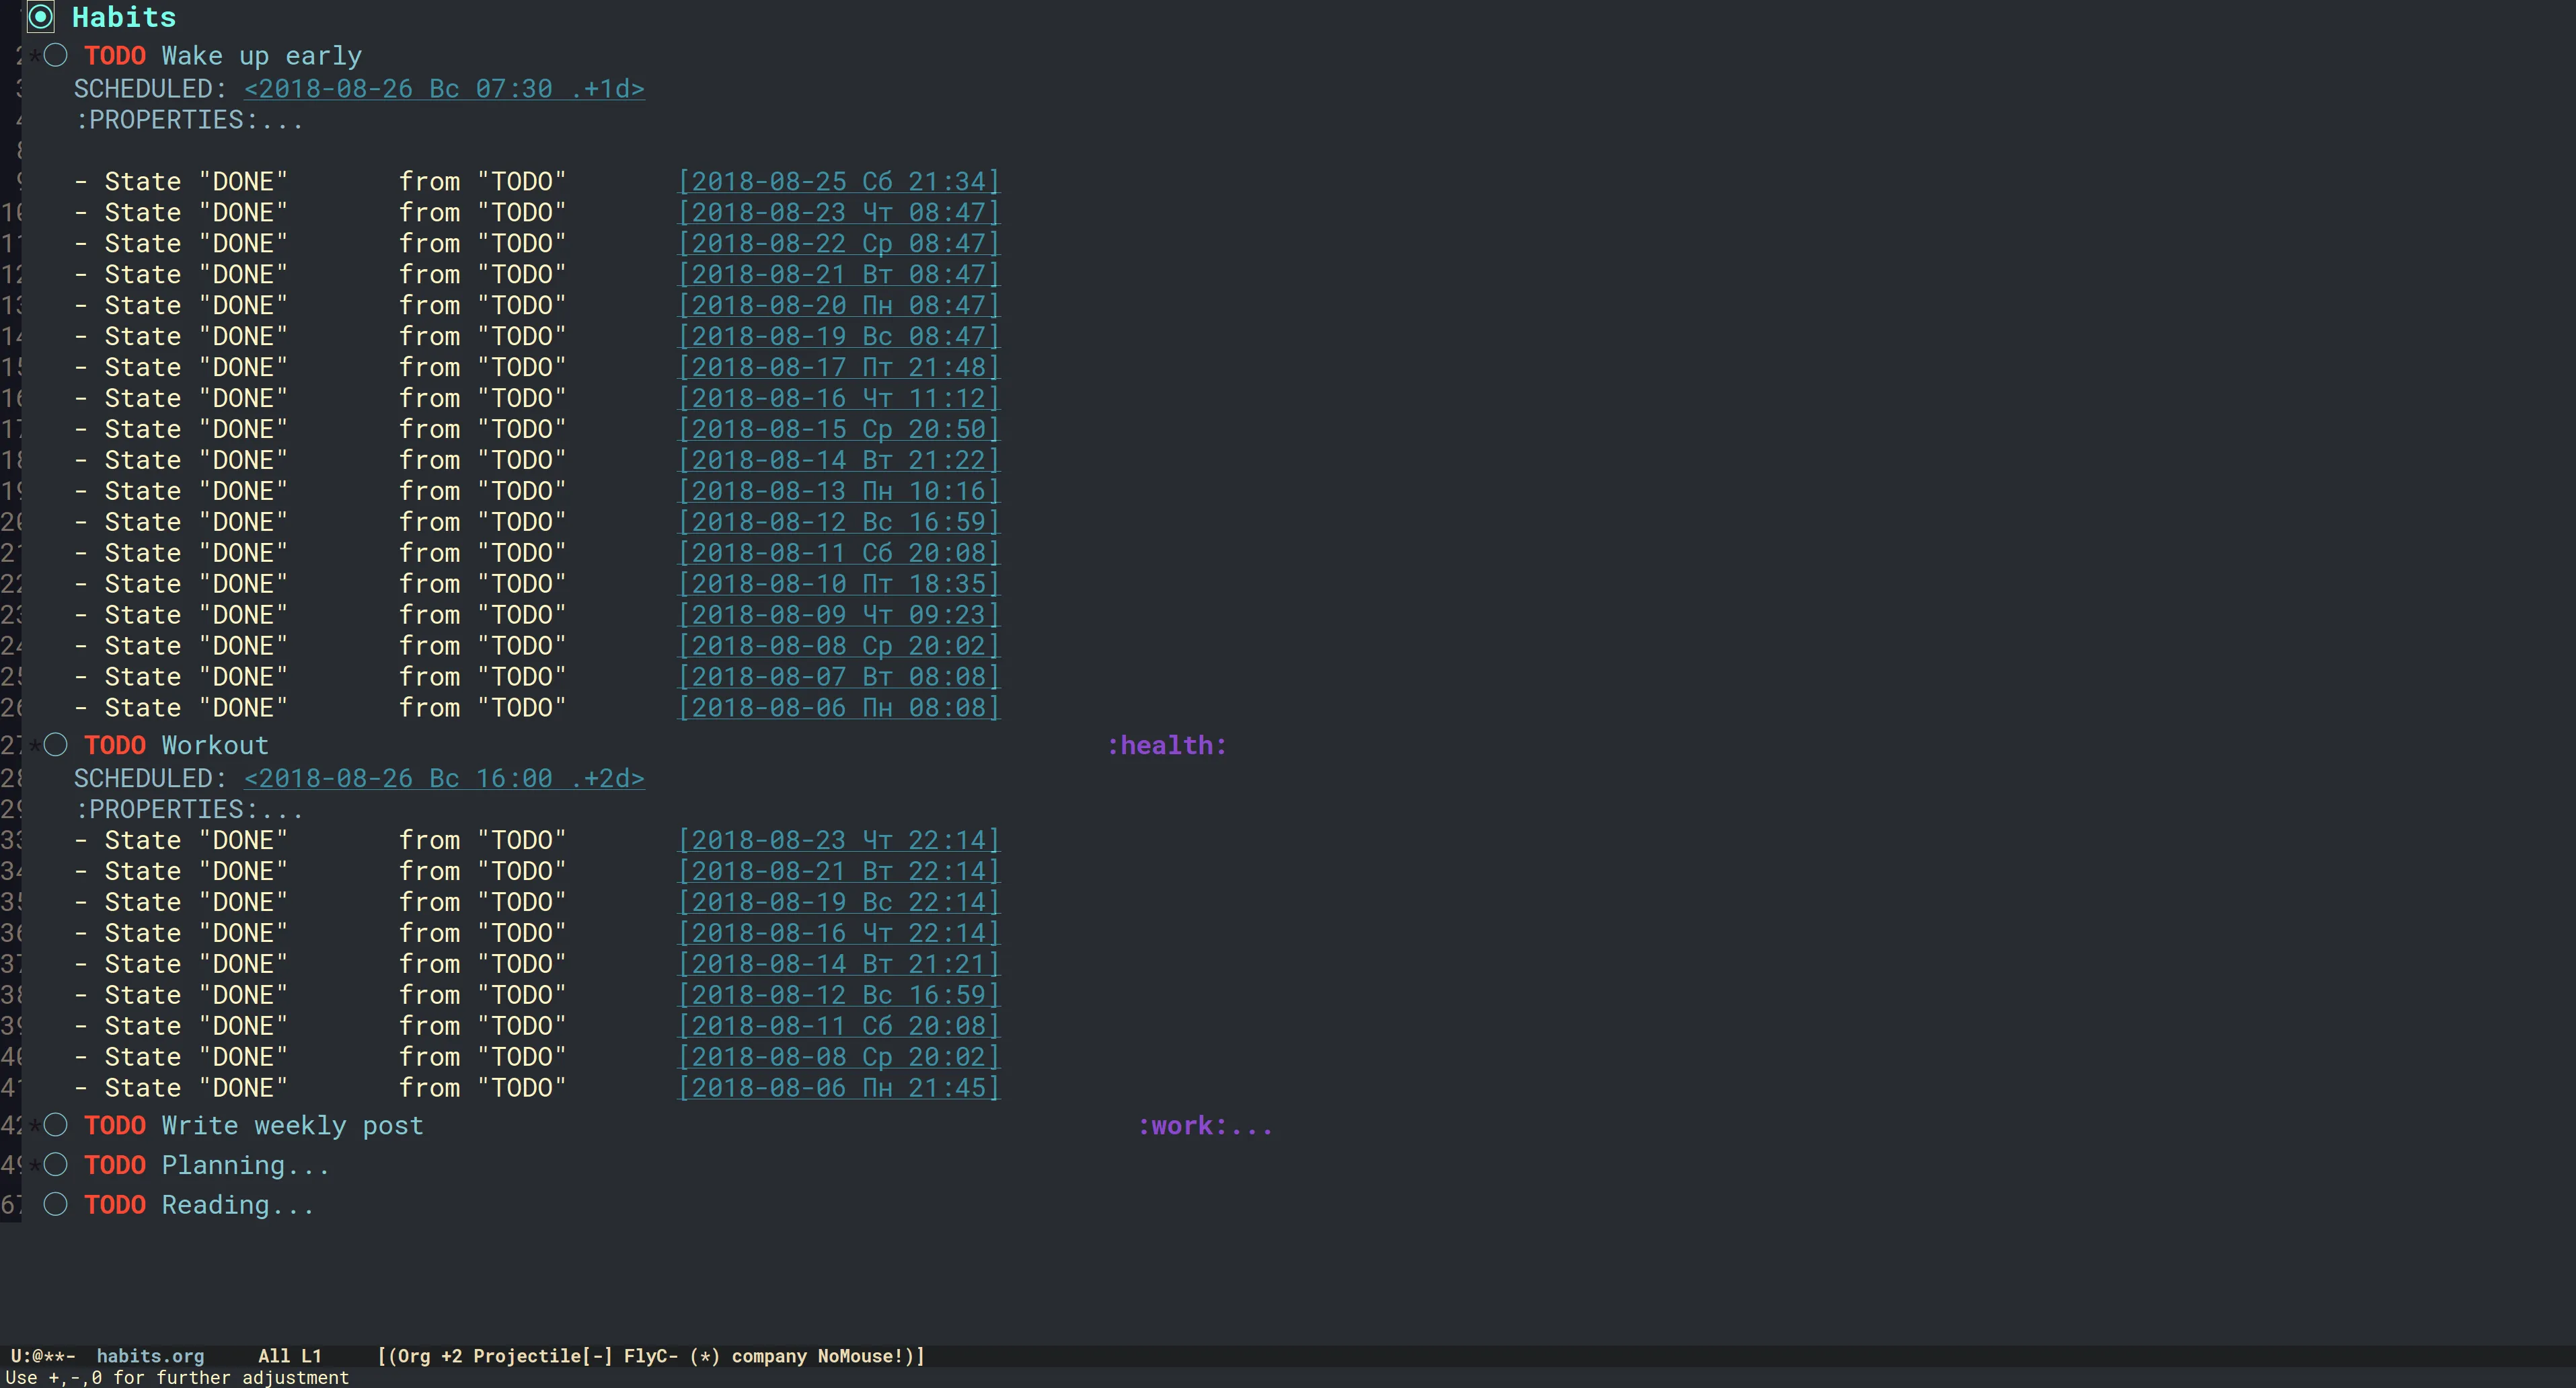2576x1388 pixels.
Task: Open scheduled timestamp 2018-08-26 16:00 +2d
Action: tap(444, 779)
